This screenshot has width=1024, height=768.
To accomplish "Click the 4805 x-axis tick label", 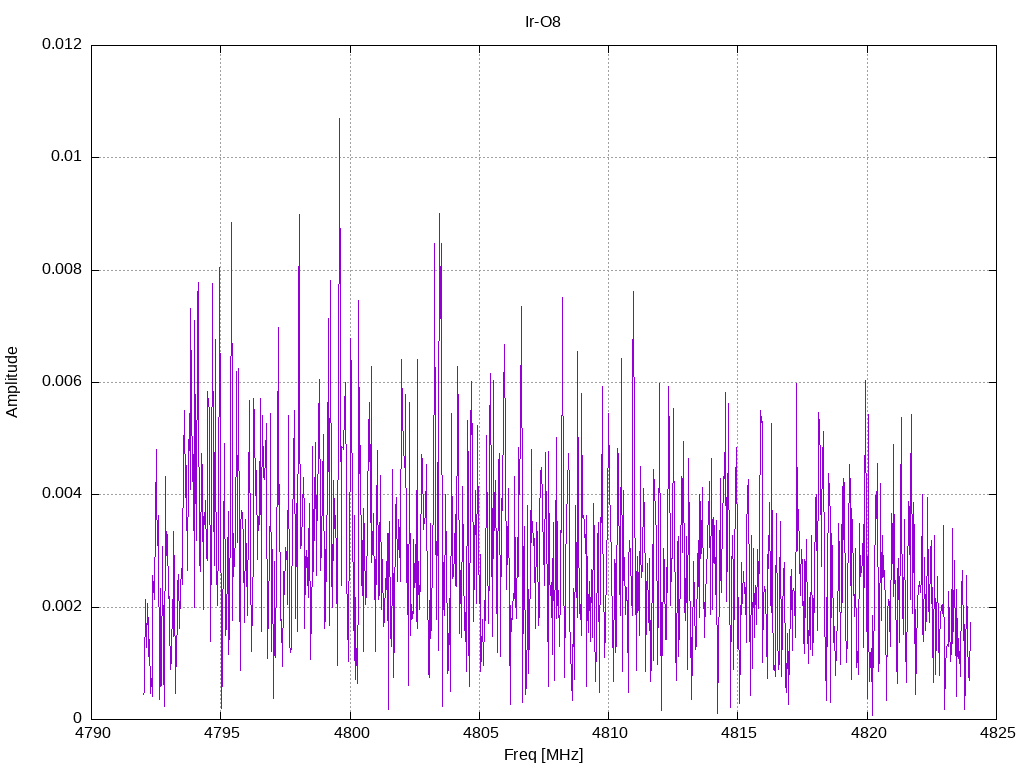I will (480, 733).
